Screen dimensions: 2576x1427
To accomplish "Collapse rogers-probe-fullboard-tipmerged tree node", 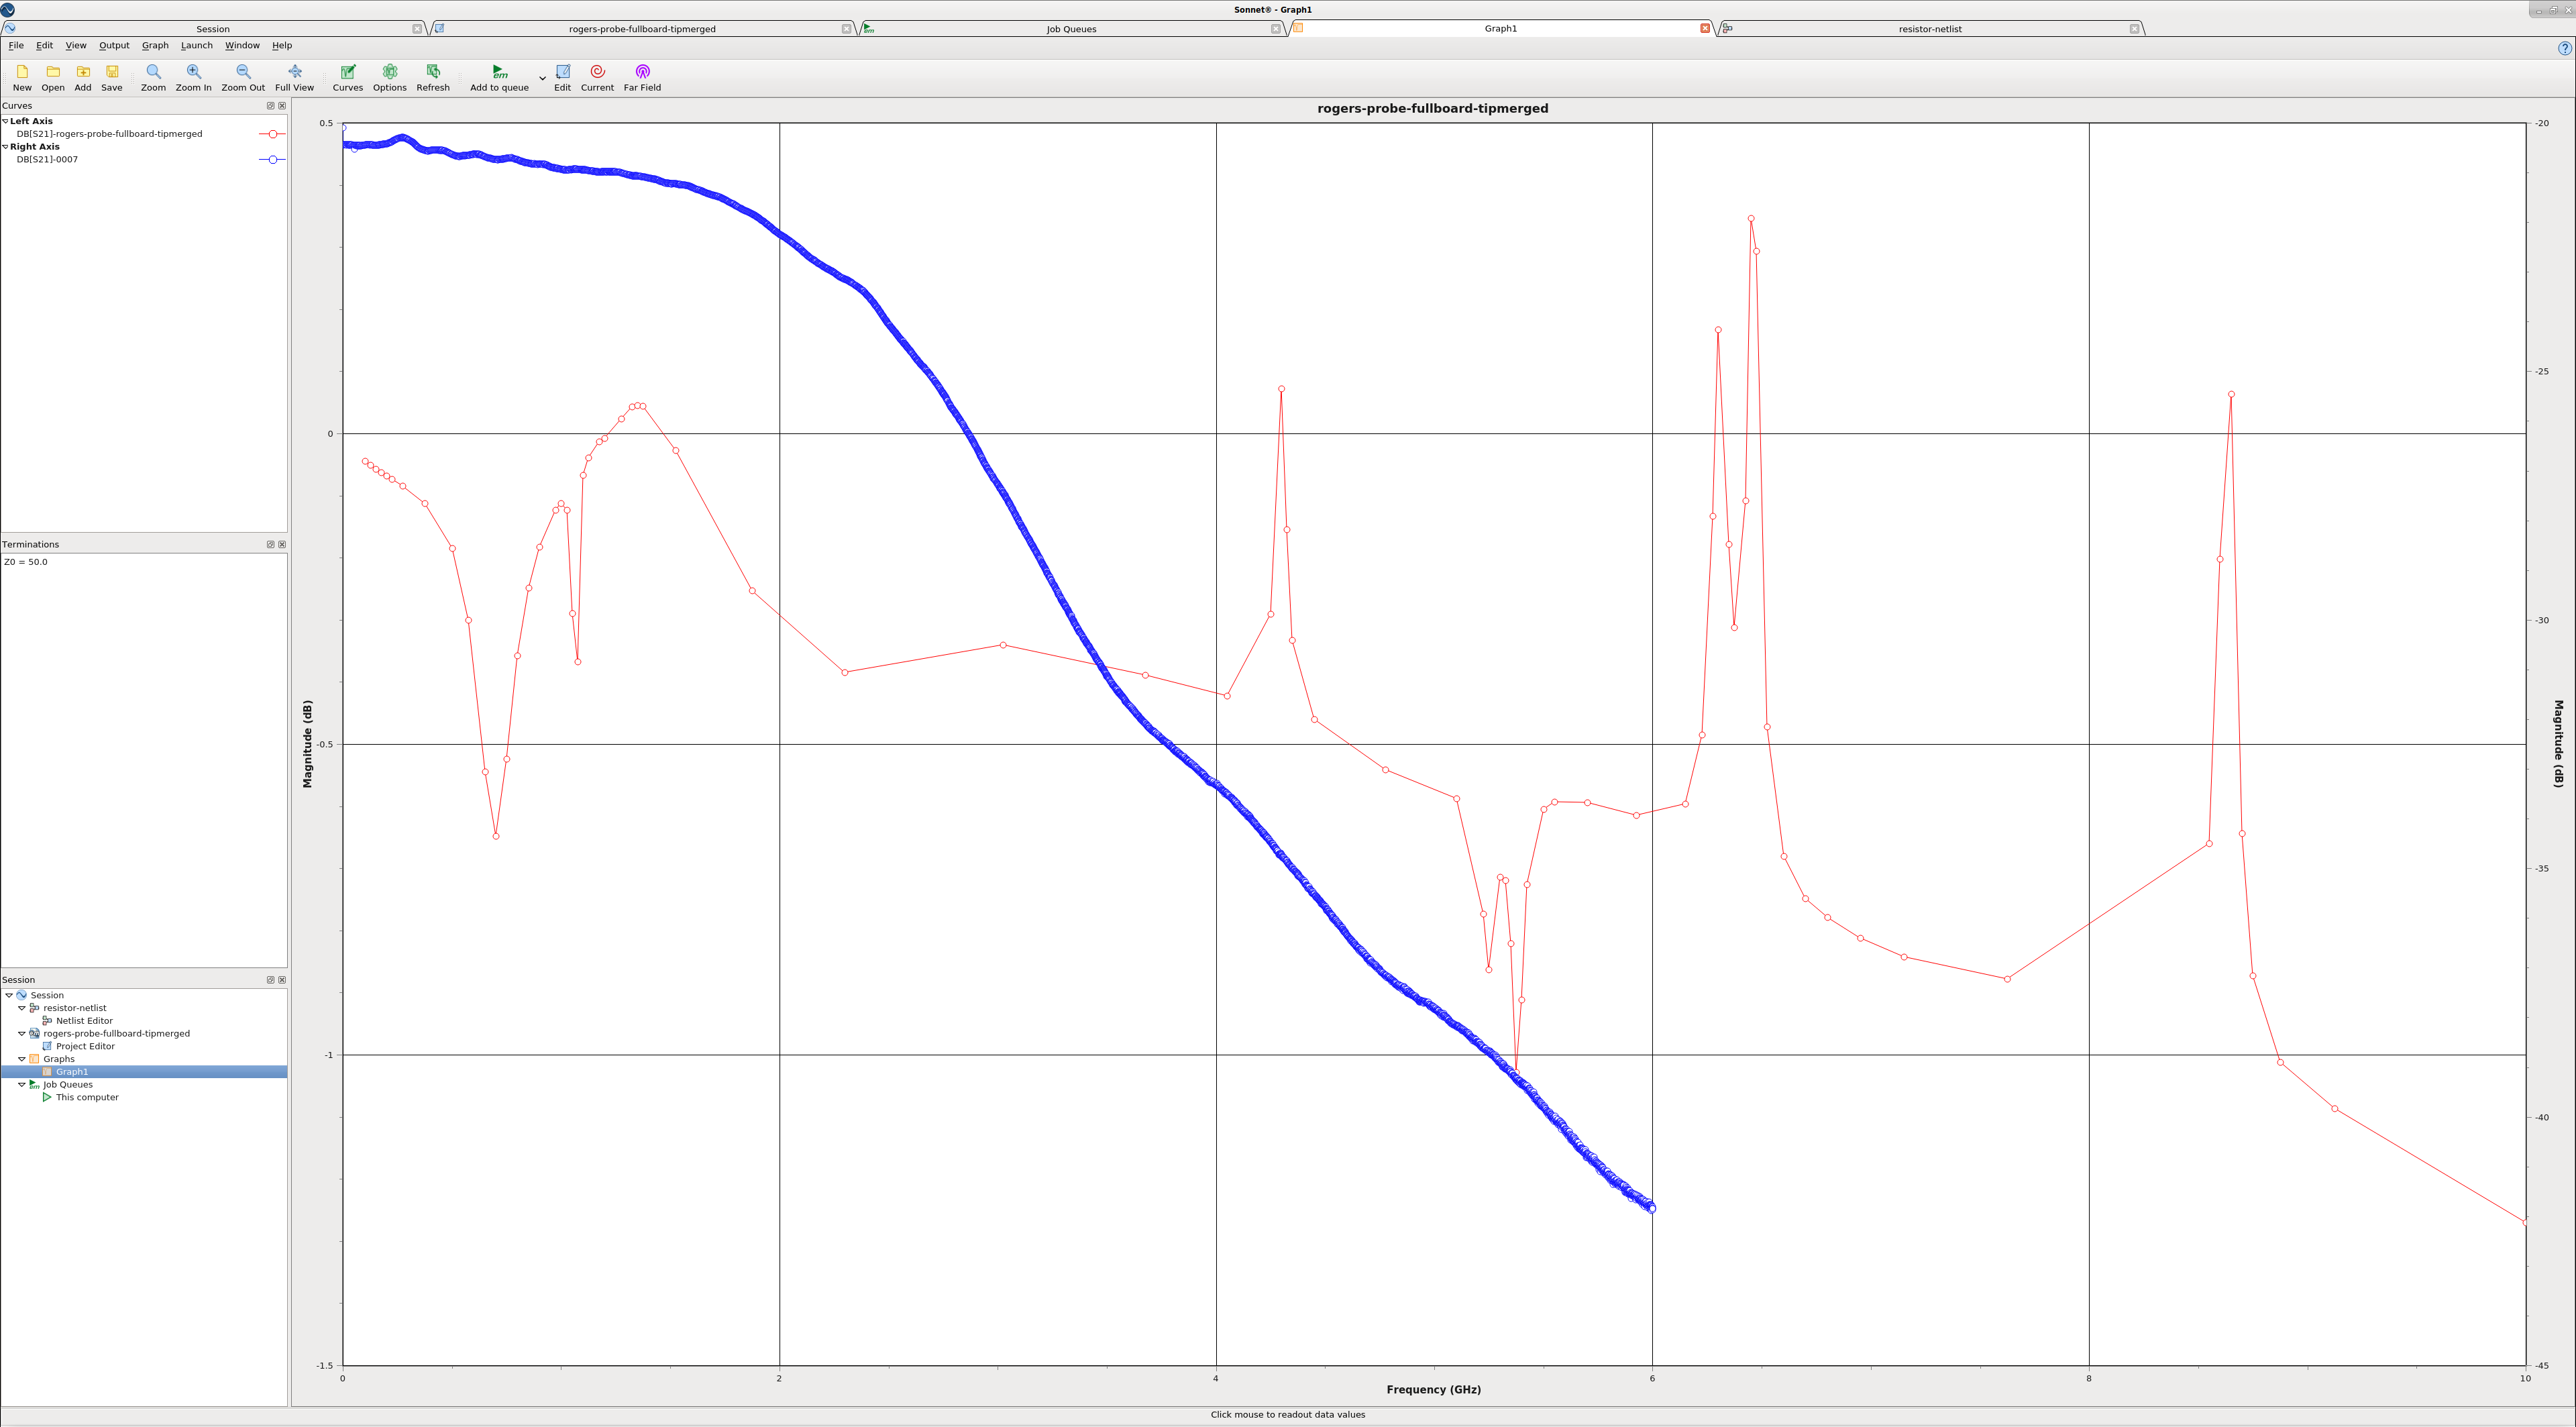I will click(22, 1033).
